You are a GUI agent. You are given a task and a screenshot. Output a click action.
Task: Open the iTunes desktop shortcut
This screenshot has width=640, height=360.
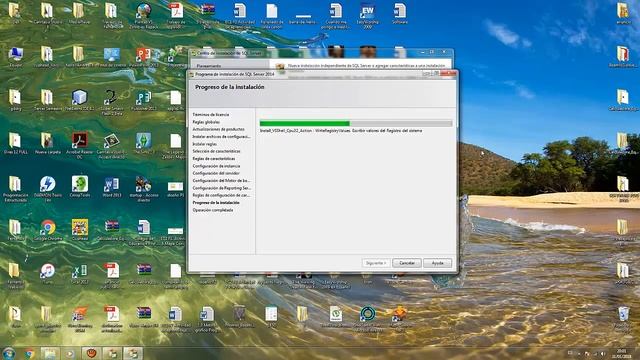click(48, 273)
